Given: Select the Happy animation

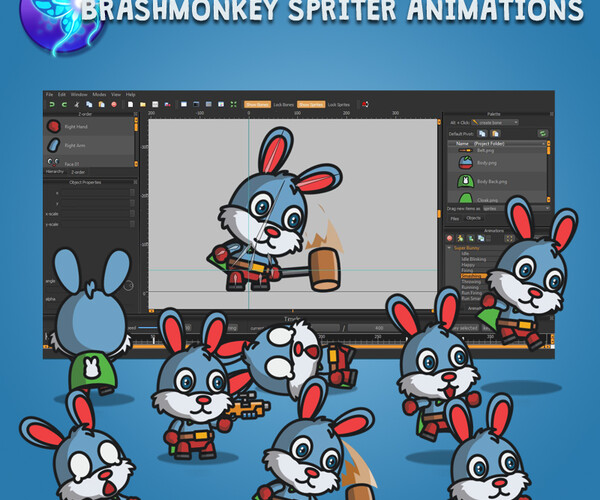Looking at the screenshot, I should coord(468,265).
